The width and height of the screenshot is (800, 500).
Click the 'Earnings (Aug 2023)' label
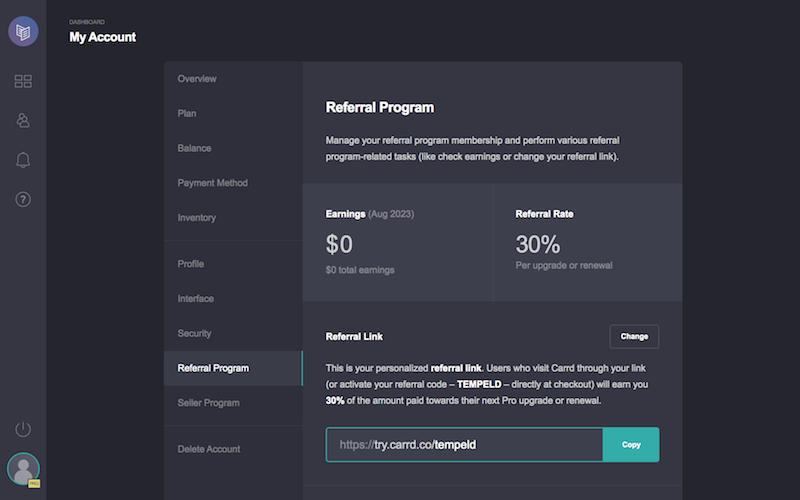click(x=370, y=214)
